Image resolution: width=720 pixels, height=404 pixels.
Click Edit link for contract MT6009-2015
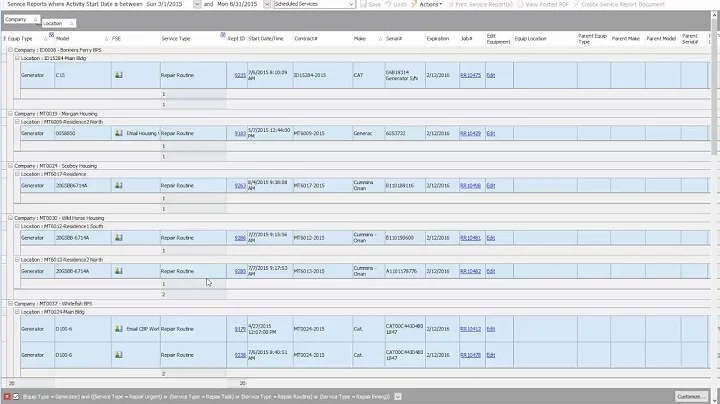[491, 134]
